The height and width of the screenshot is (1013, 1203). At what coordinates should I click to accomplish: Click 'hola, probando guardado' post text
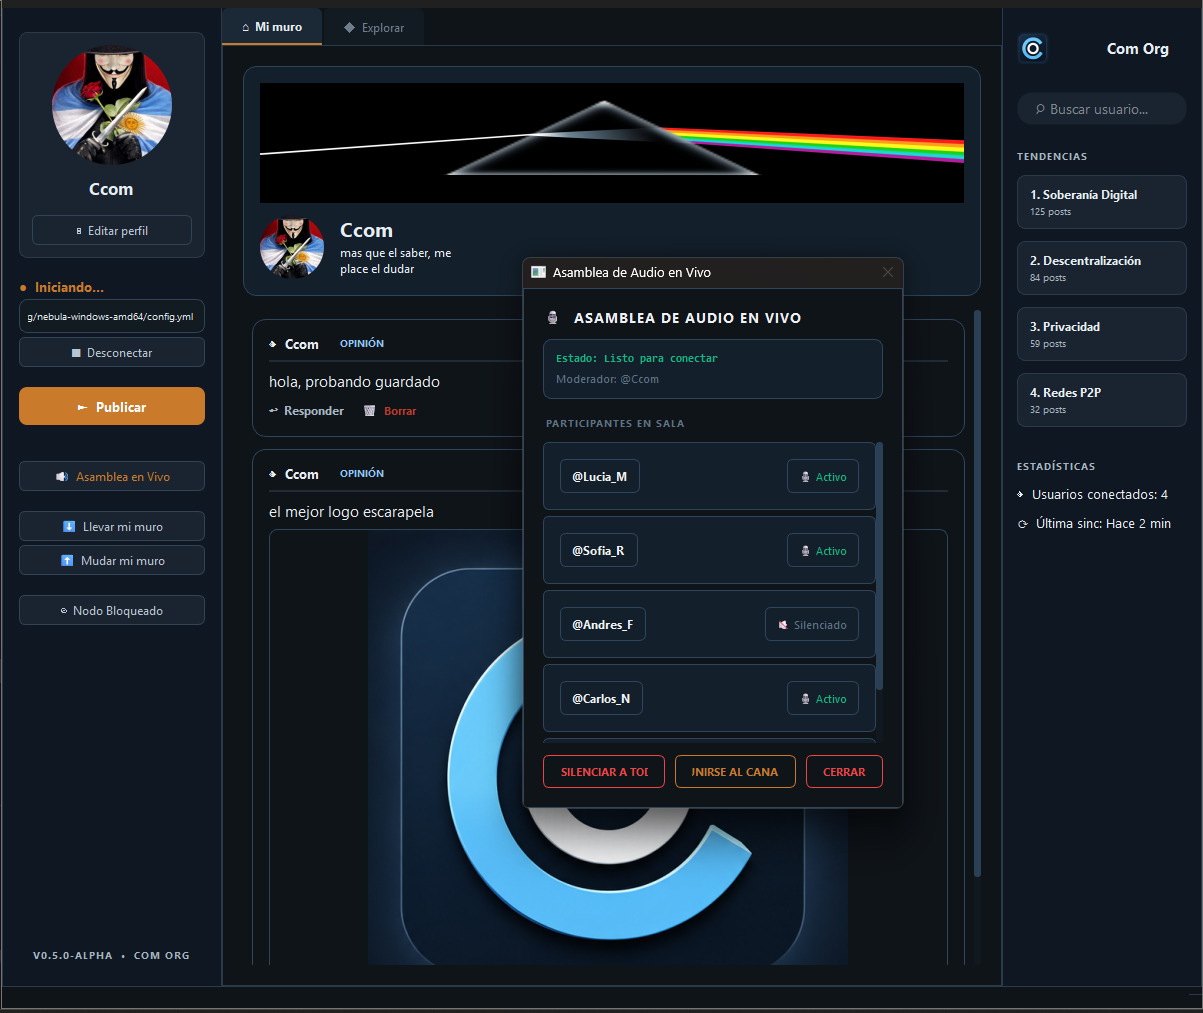point(354,382)
